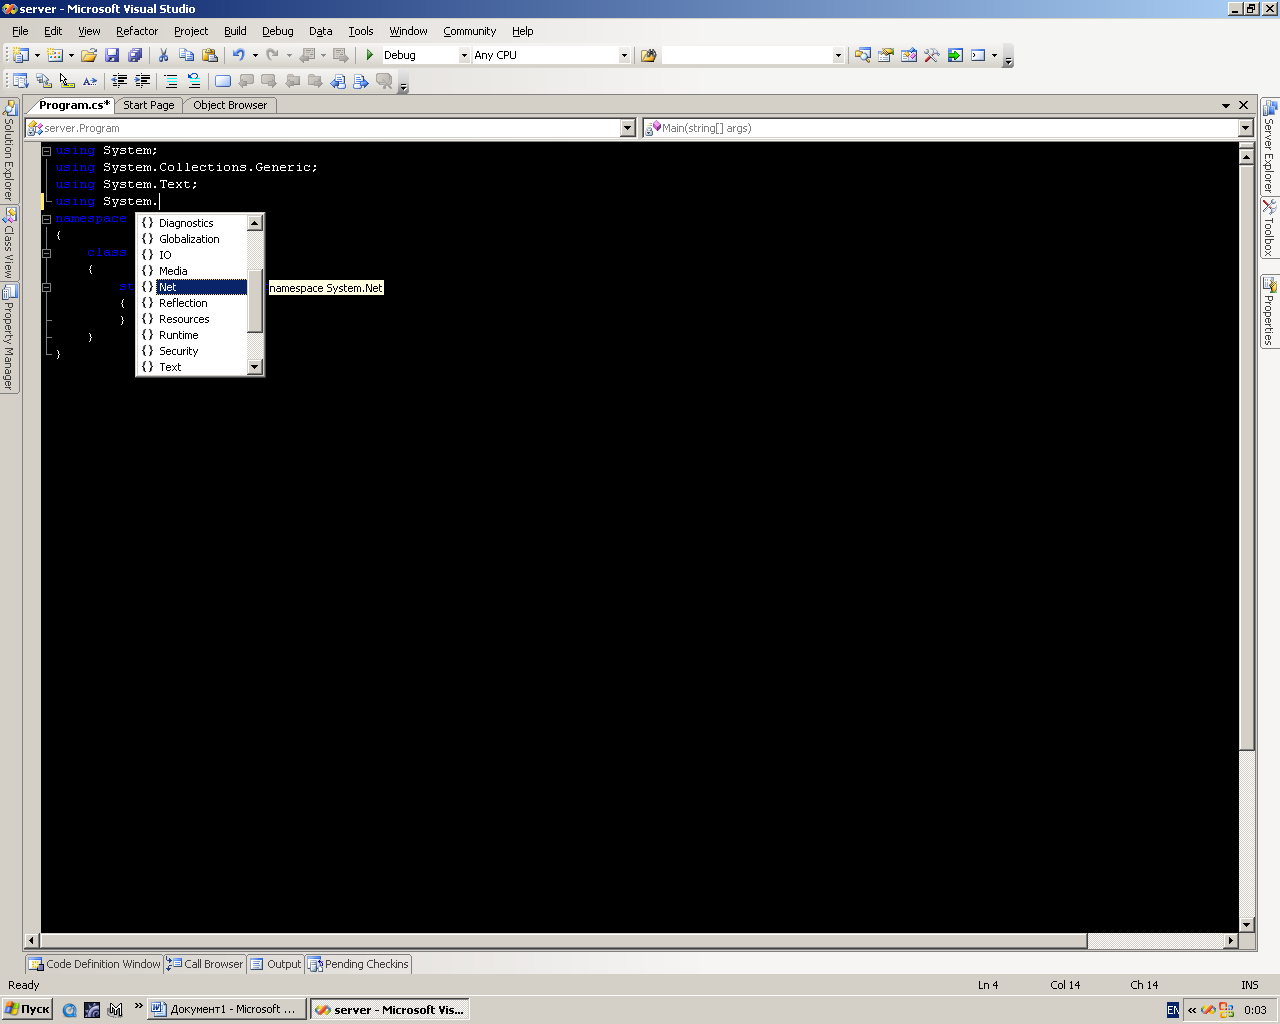The width and height of the screenshot is (1280, 1024).
Task: Expand the Server Explorer side panel
Action: pos(1269,147)
